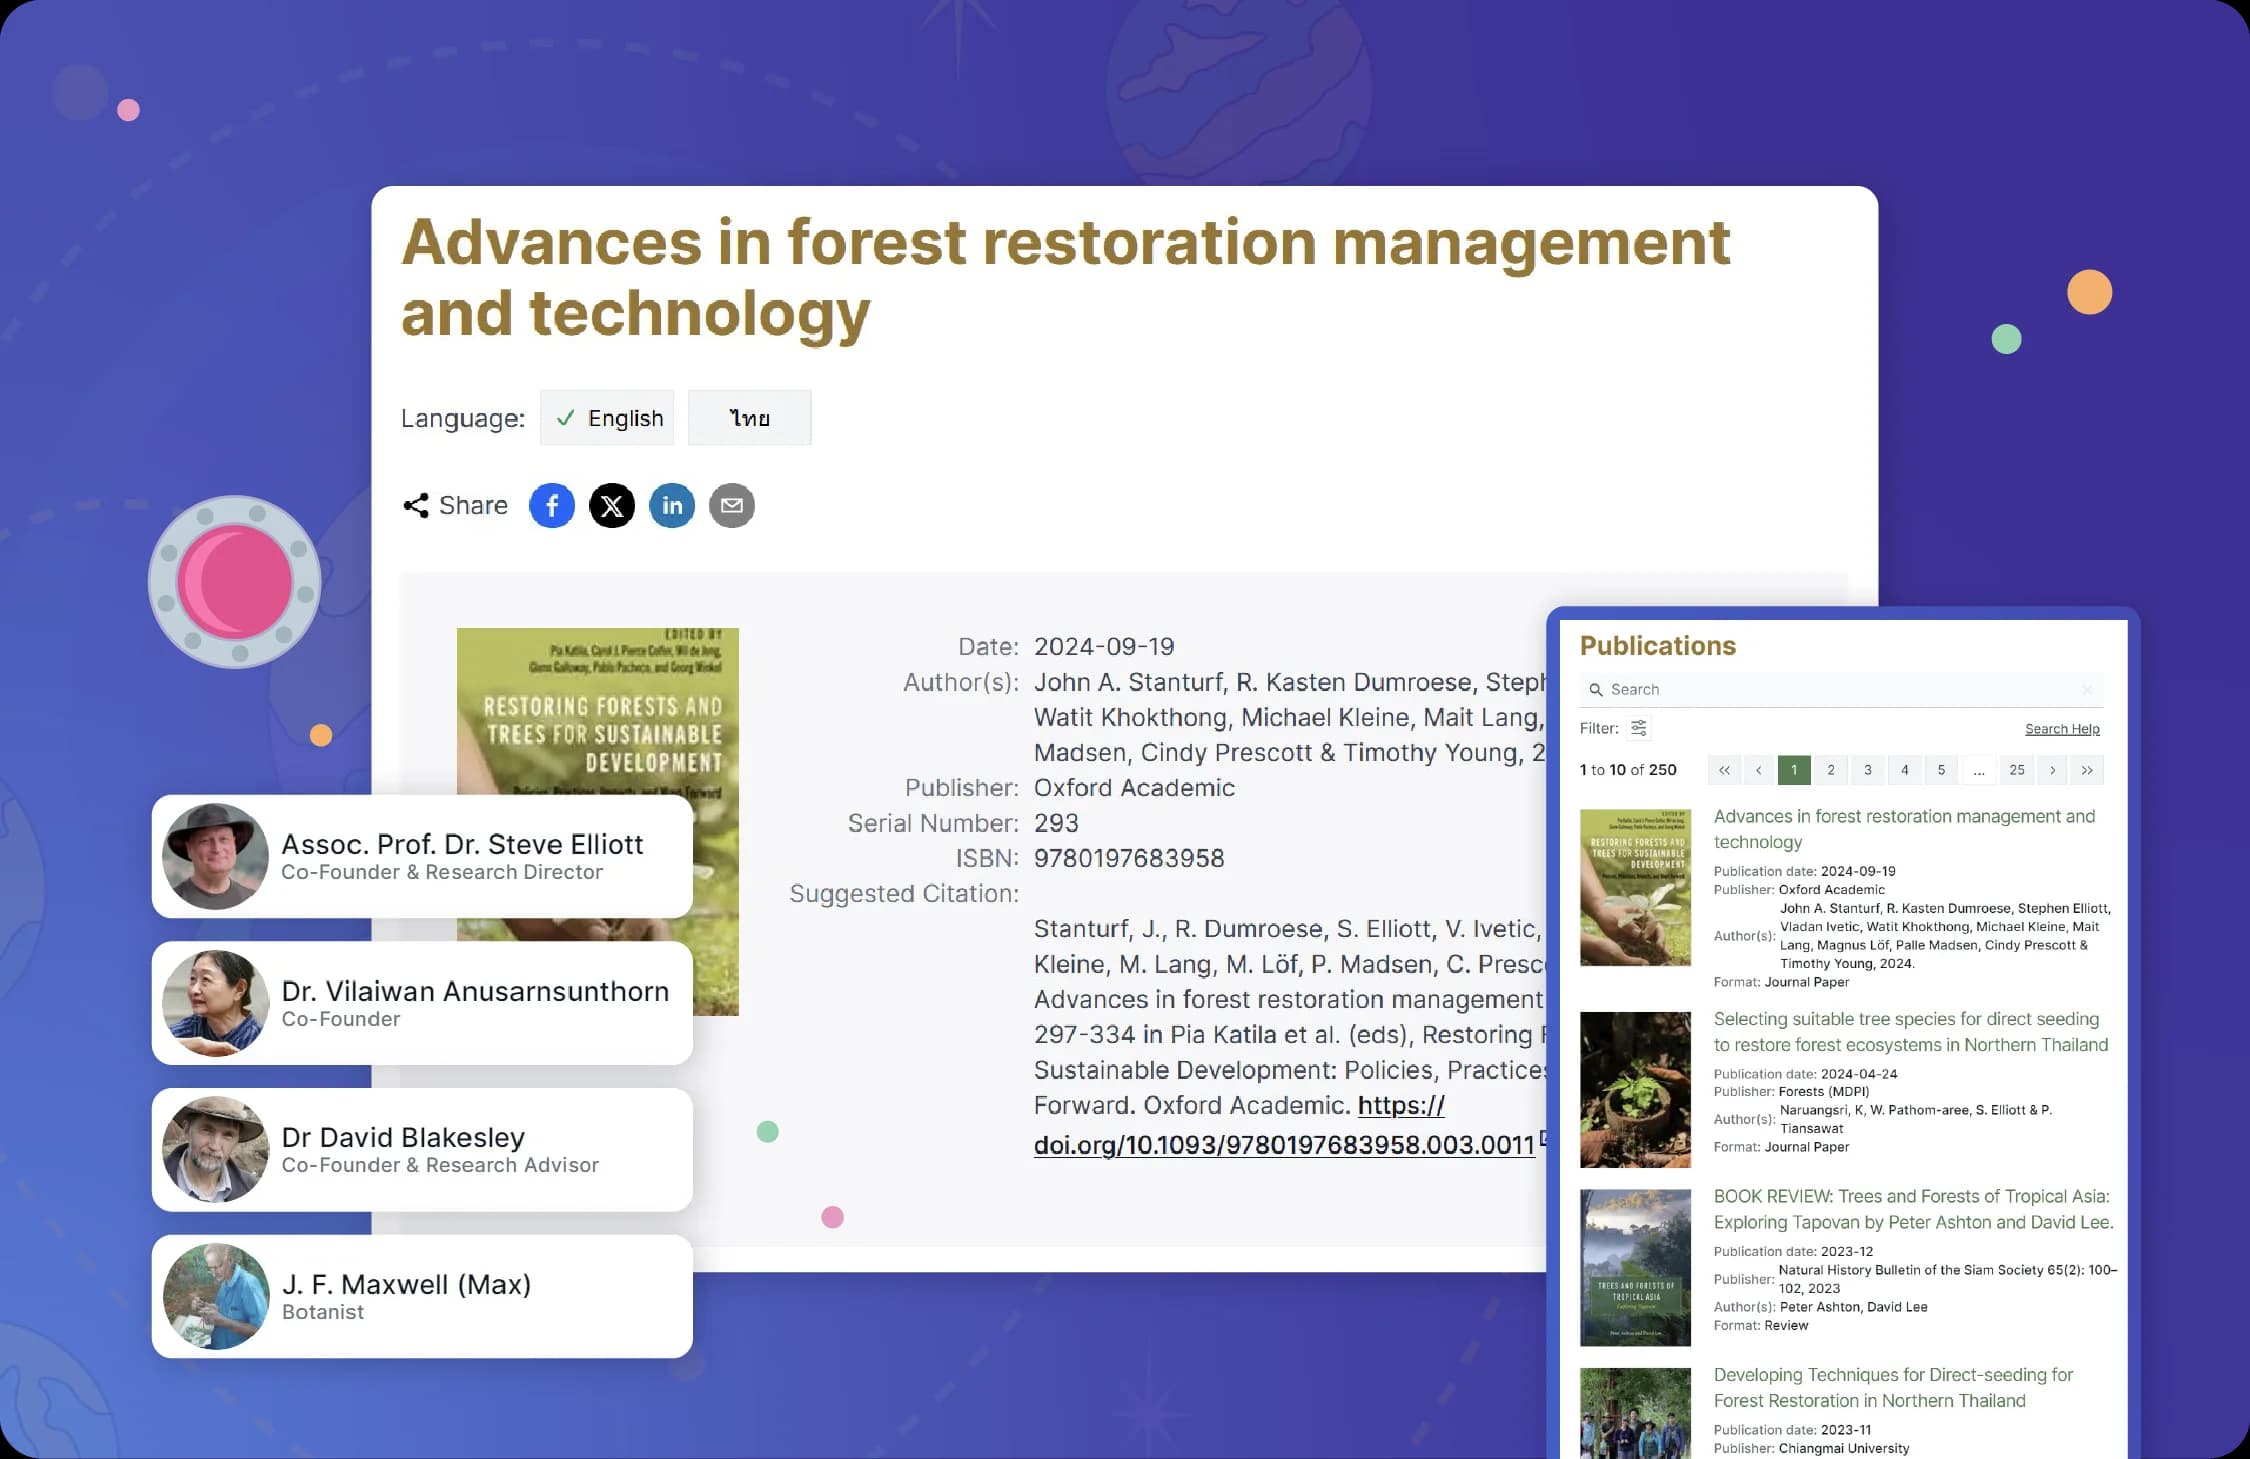Go to next page arrow in pagination

pyautogui.click(x=2053, y=770)
